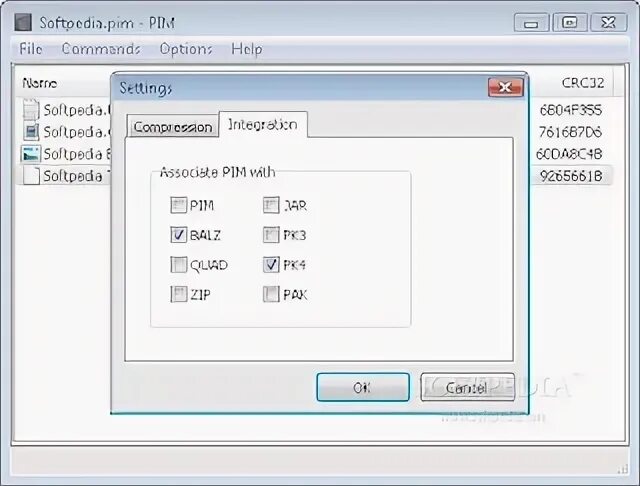The image size is (640, 486).
Task: Sort by the CRC32 column header
Action: tap(582, 83)
